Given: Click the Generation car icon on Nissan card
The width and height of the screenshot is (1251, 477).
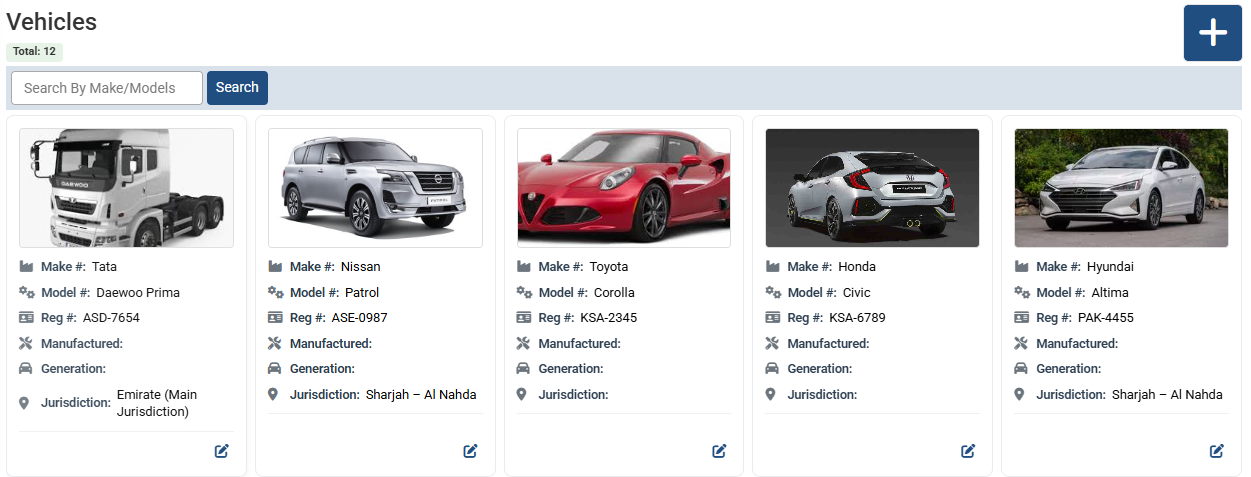Looking at the screenshot, I should 275,369.
